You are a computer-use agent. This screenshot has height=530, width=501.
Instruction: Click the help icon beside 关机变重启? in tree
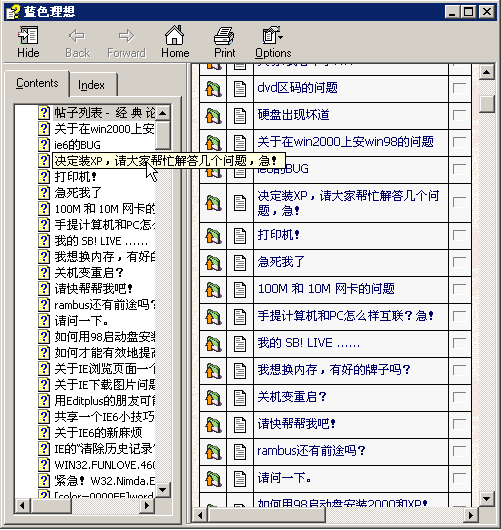point(44,272)
